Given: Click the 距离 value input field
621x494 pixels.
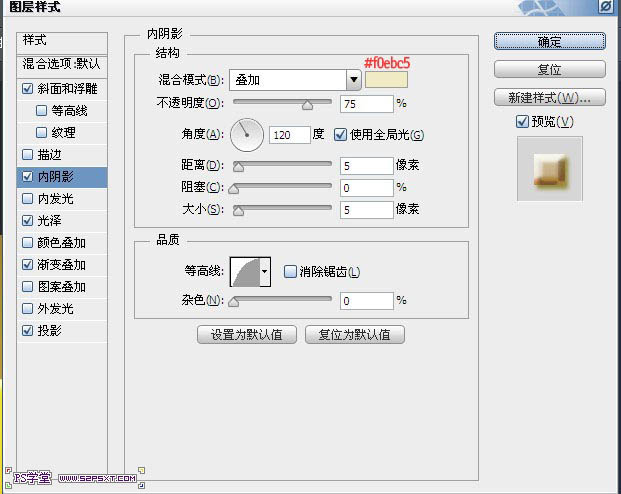Looking at the screenshot, I should point(365,165).
